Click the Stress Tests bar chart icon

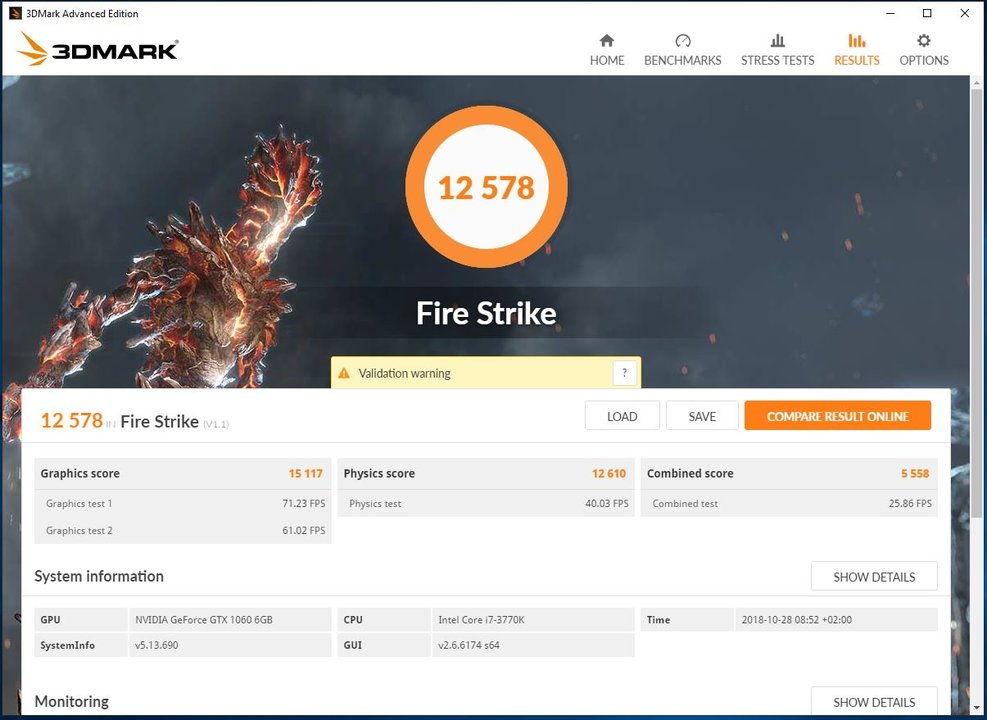pos(778,41)
